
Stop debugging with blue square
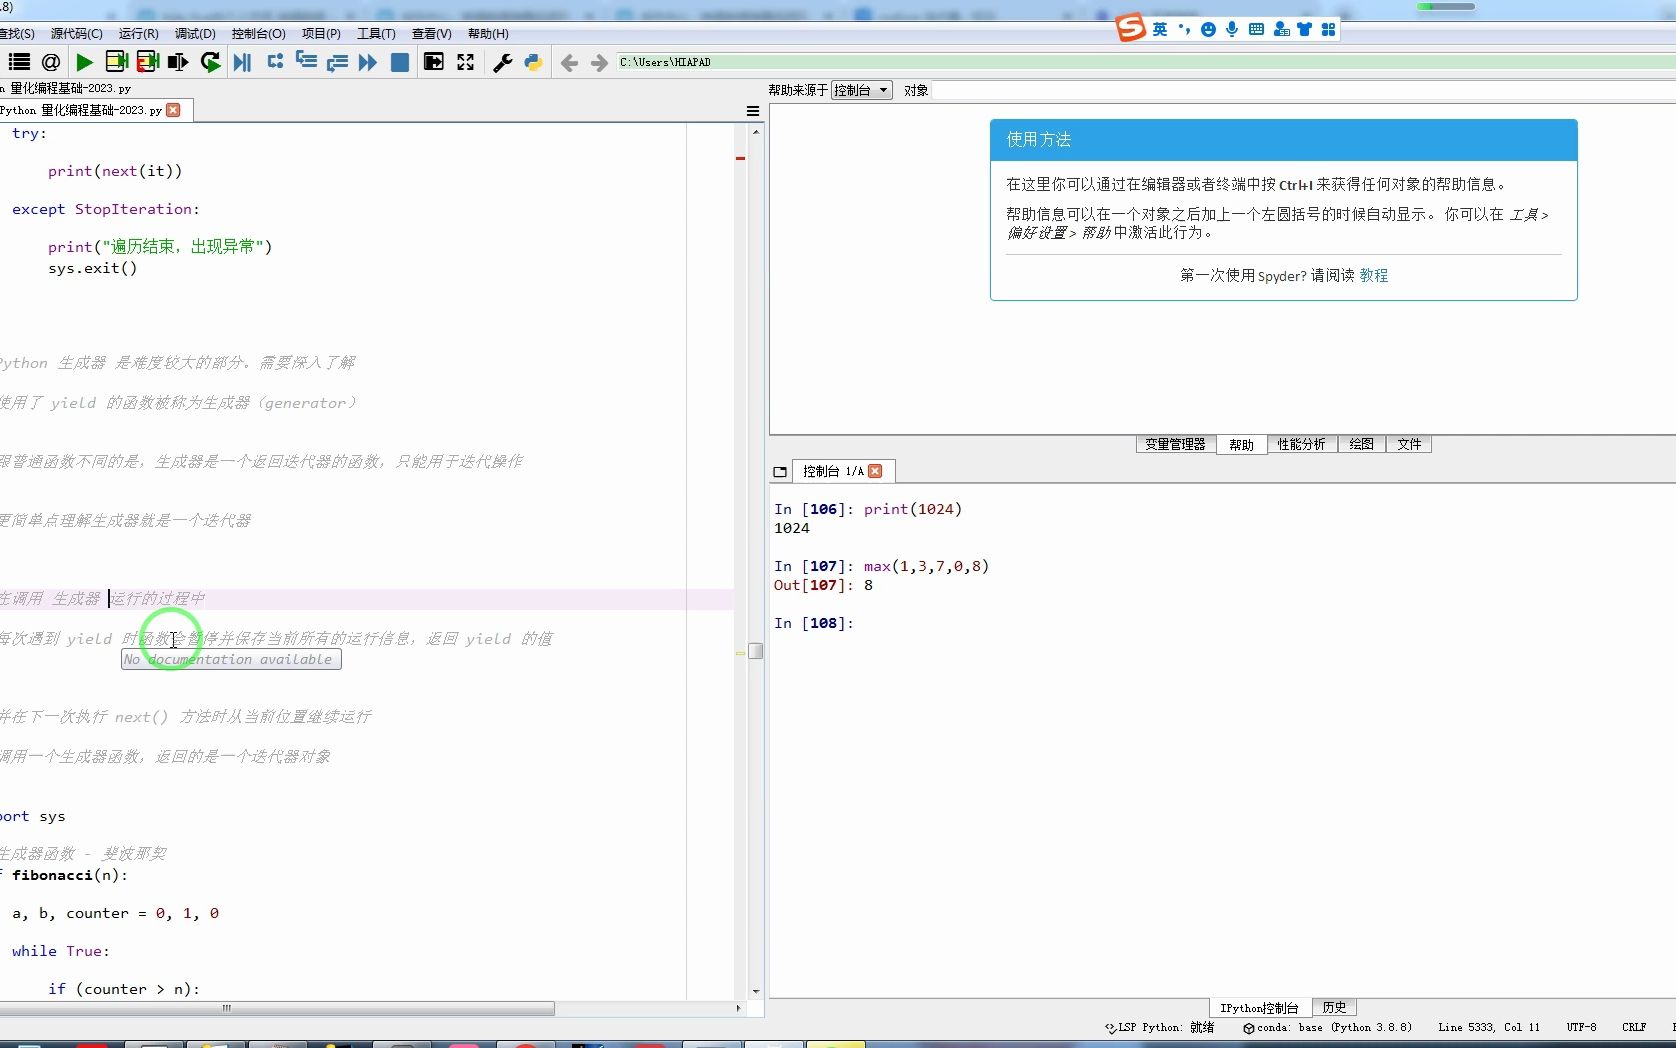(x=399, y=62)
